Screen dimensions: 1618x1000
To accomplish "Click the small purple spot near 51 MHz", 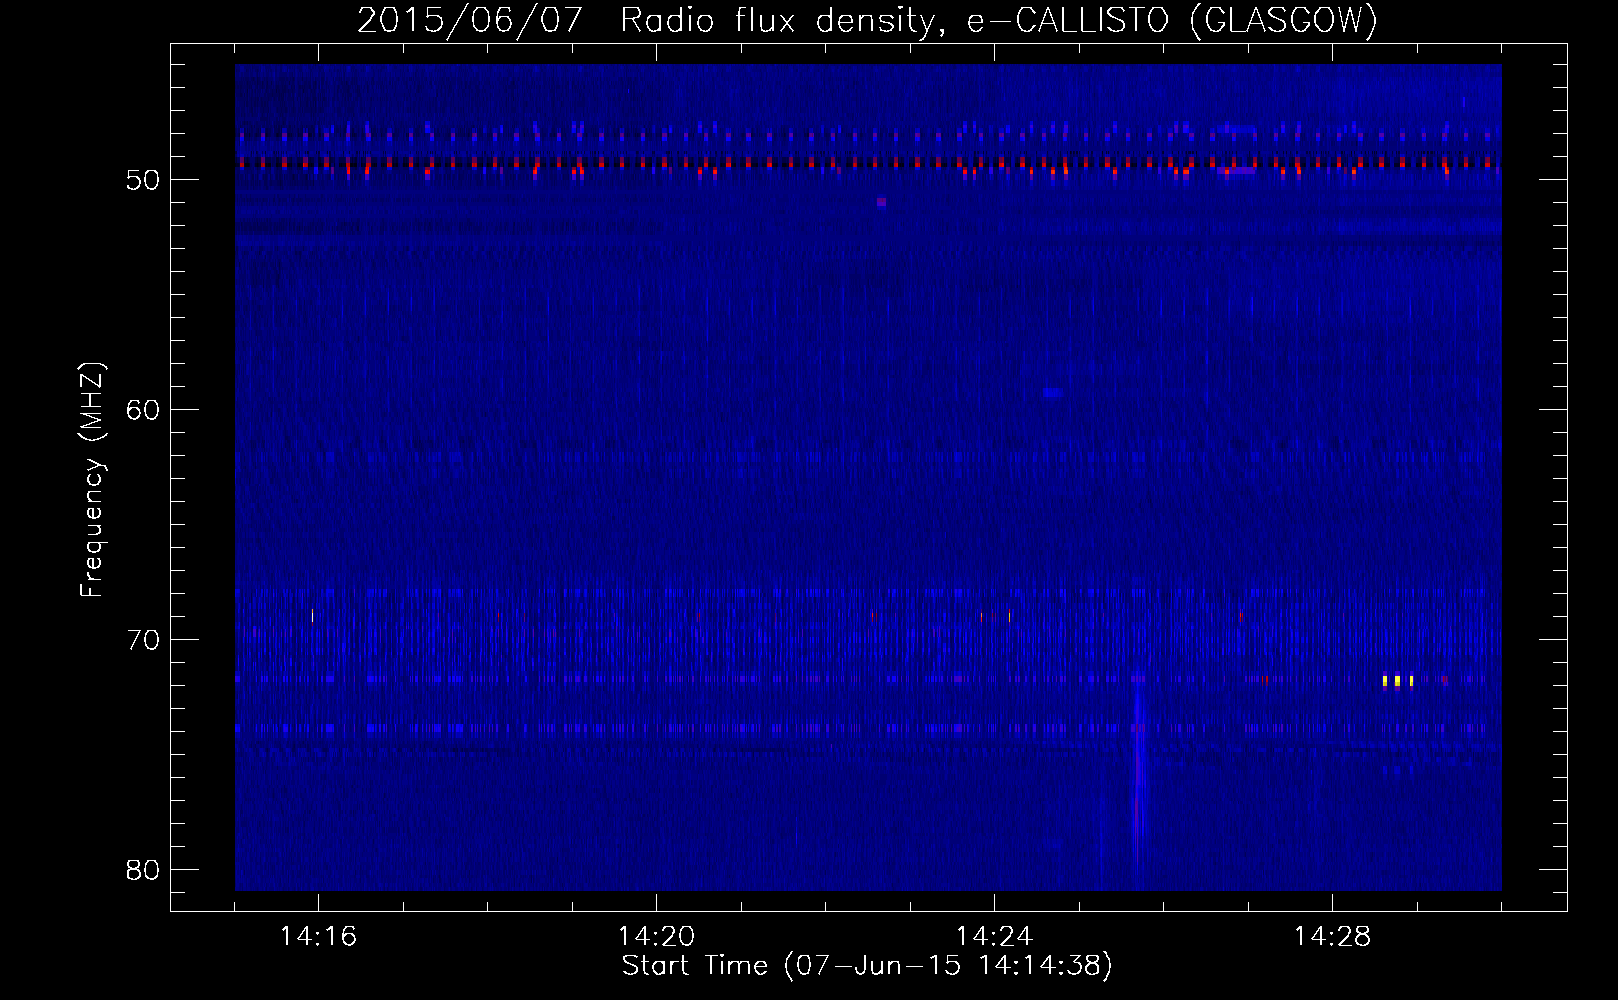I will [881, 202].
